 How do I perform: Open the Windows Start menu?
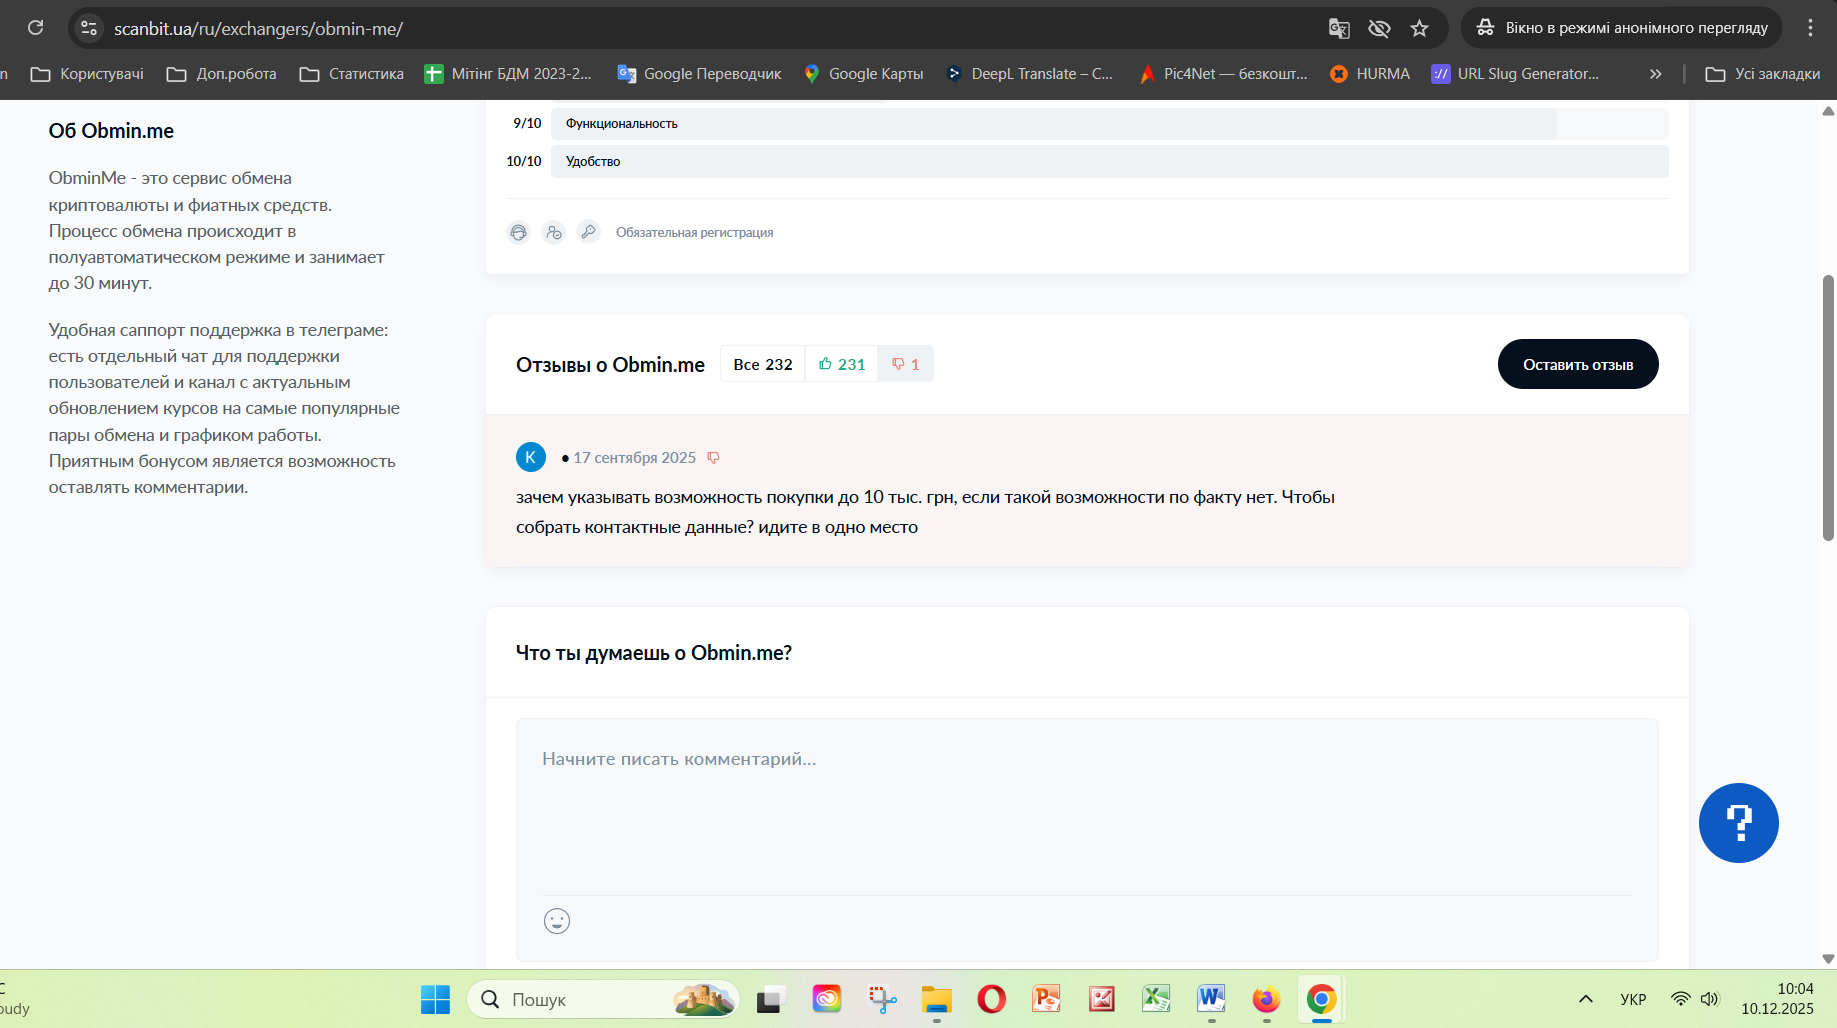pos(435,999)
